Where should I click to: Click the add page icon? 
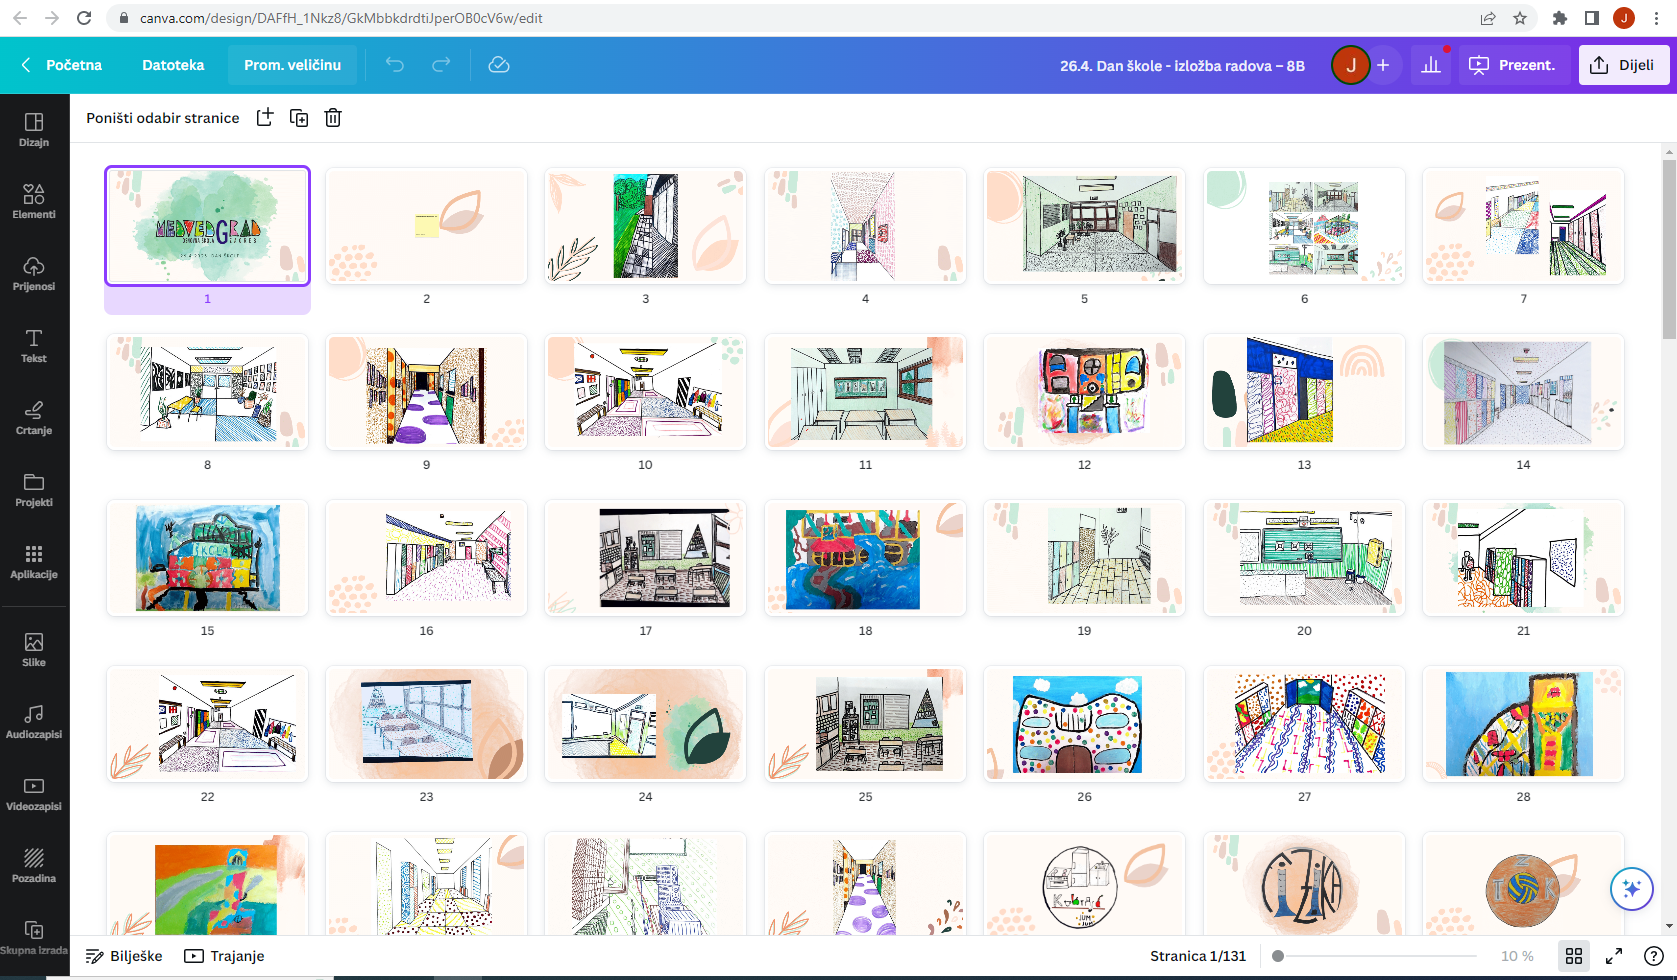[x=265, y=118]
